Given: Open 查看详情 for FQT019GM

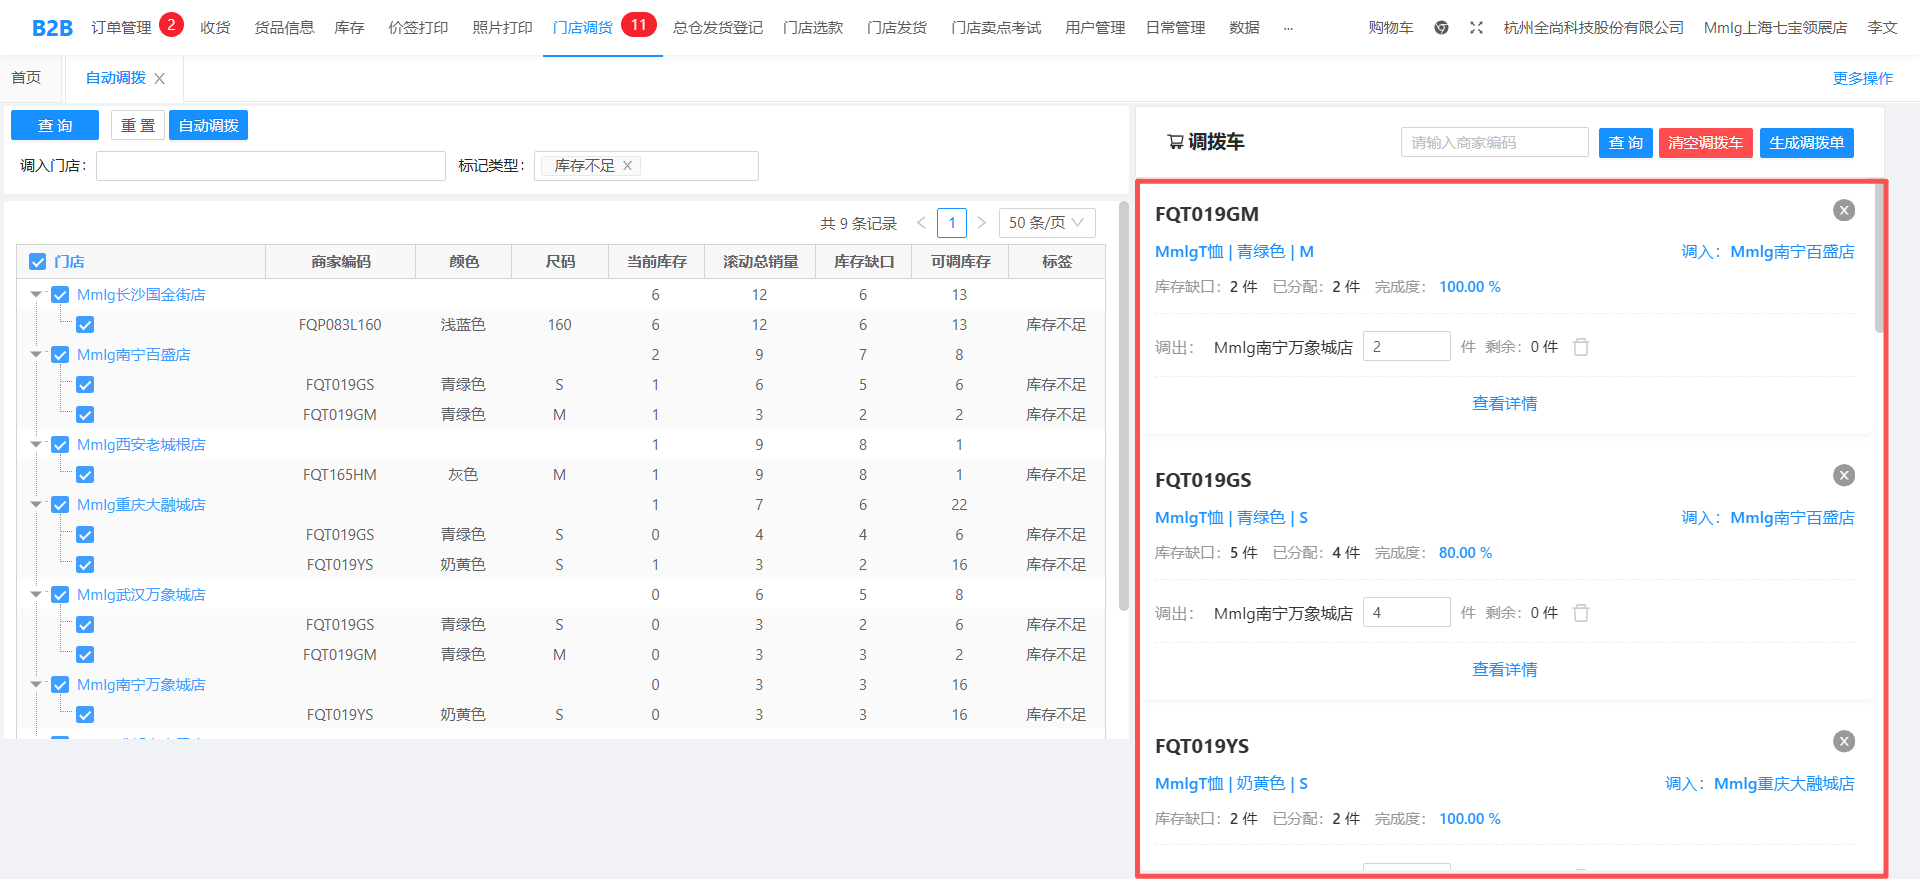Looking at the screenshot, I should pos(1504,404).
